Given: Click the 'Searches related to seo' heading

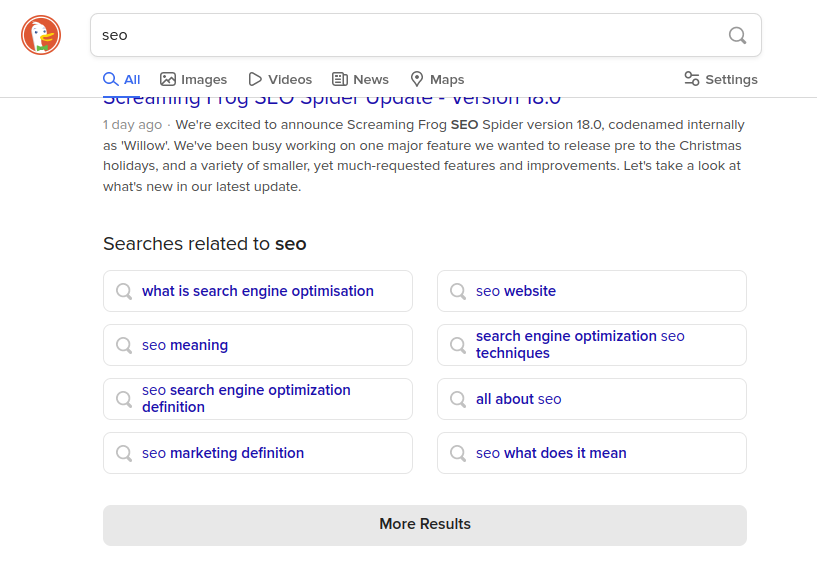Looking at the screenshot, I should pos(205,244).
